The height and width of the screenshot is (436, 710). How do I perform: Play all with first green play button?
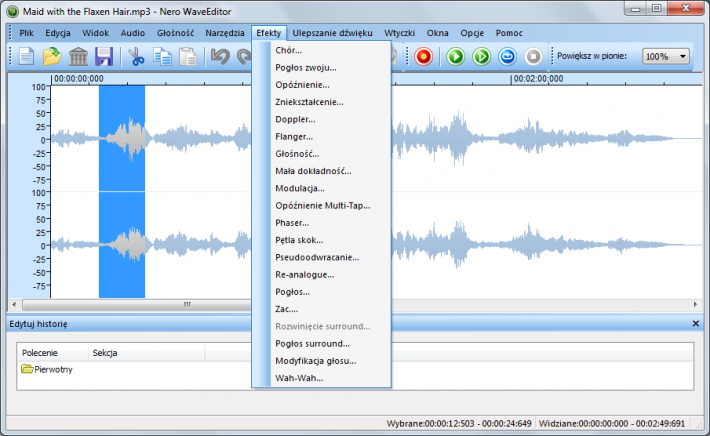click(x=456, y=57)
